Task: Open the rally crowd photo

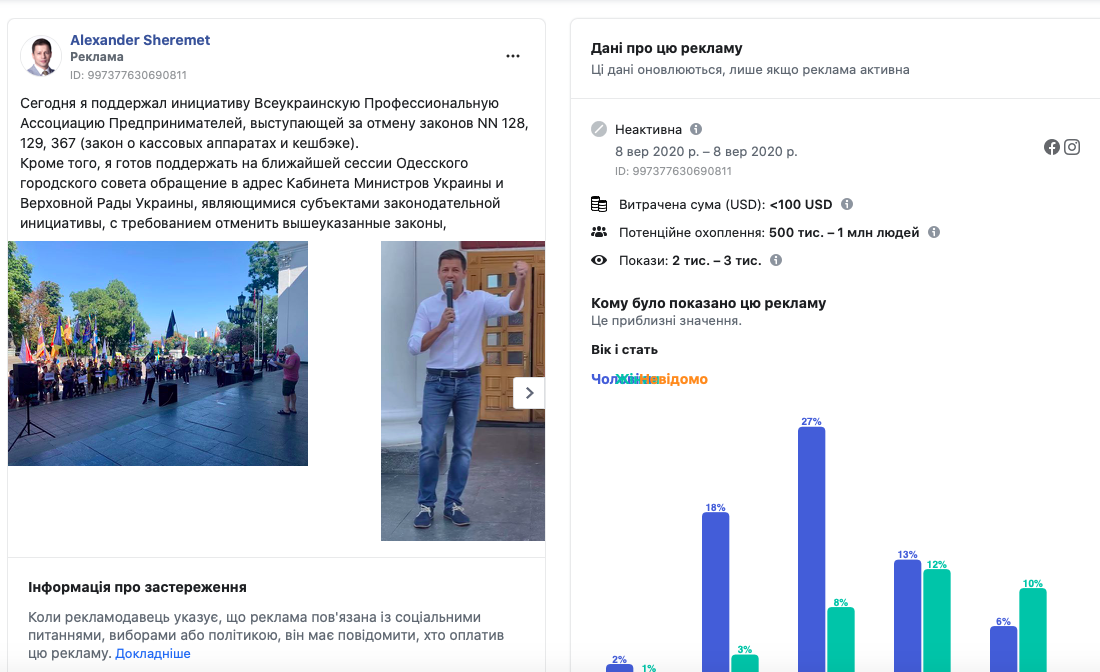Action: 158,353
